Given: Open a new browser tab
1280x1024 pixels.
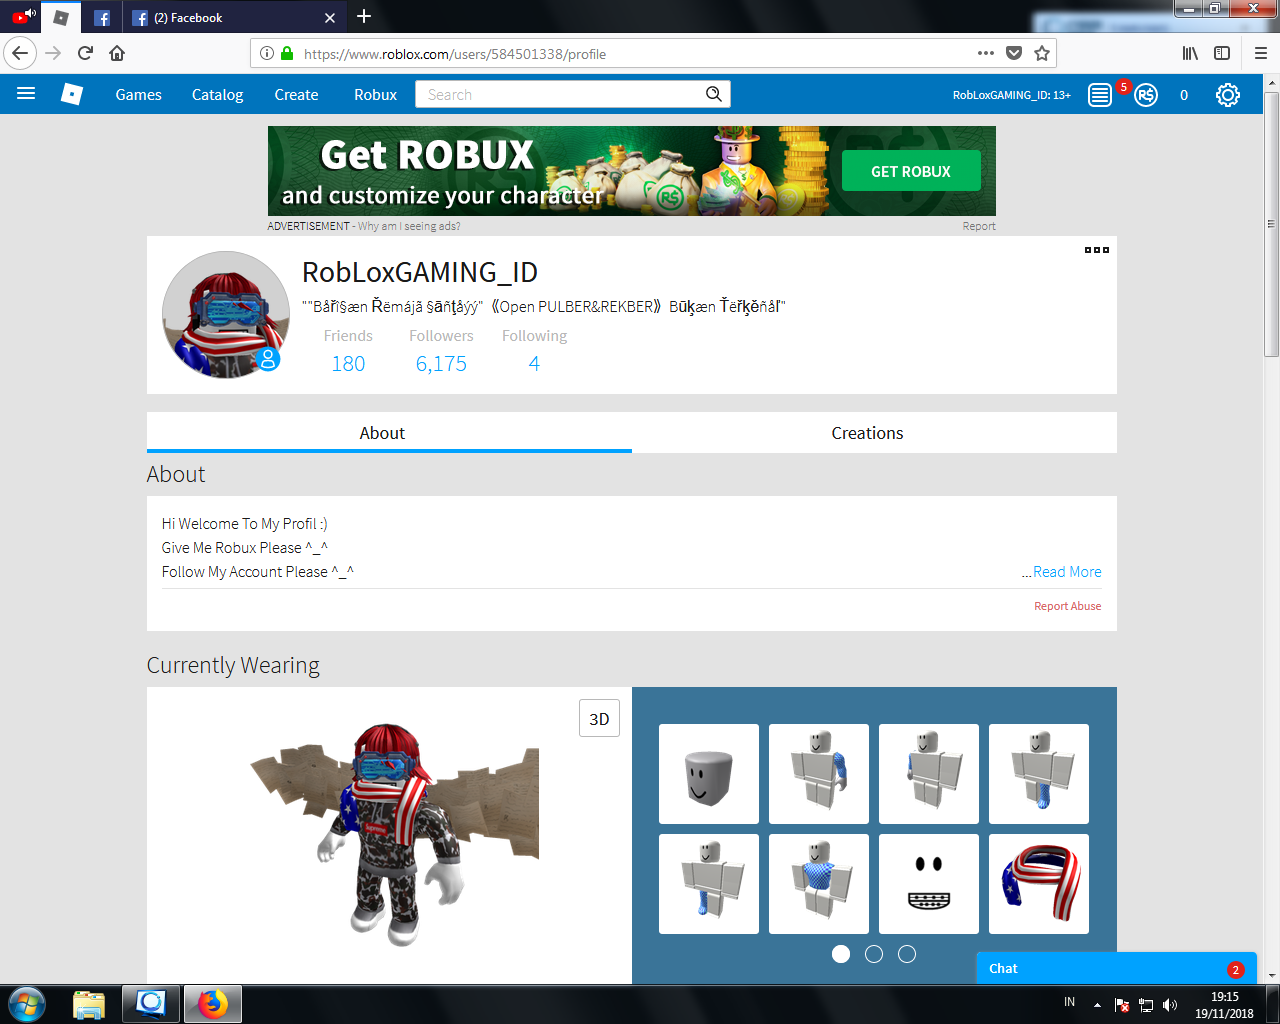Looking at the screenshot, I should [364, 16].
